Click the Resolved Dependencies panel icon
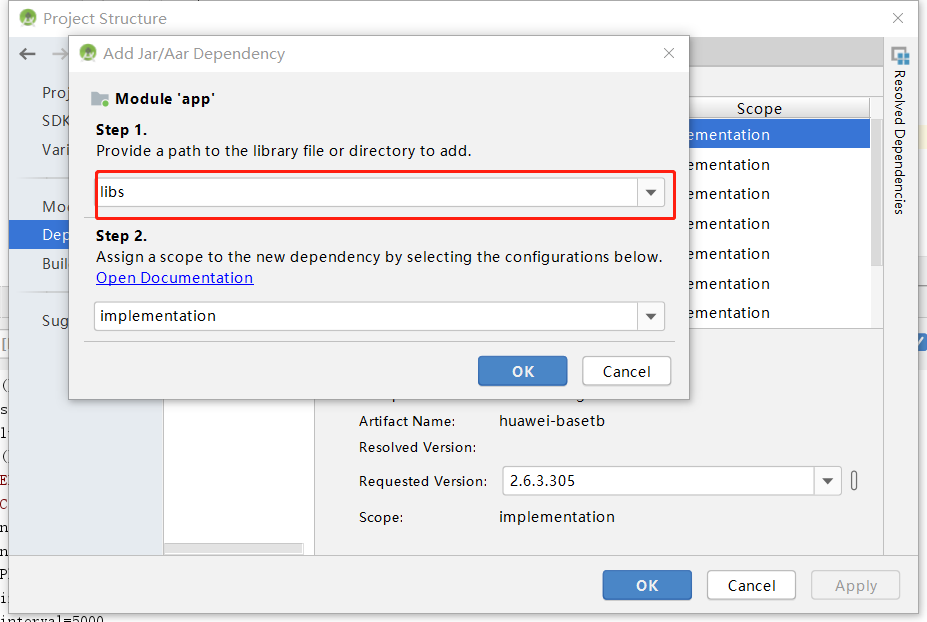This screenshot has height=622, width=927. point(900,56)
